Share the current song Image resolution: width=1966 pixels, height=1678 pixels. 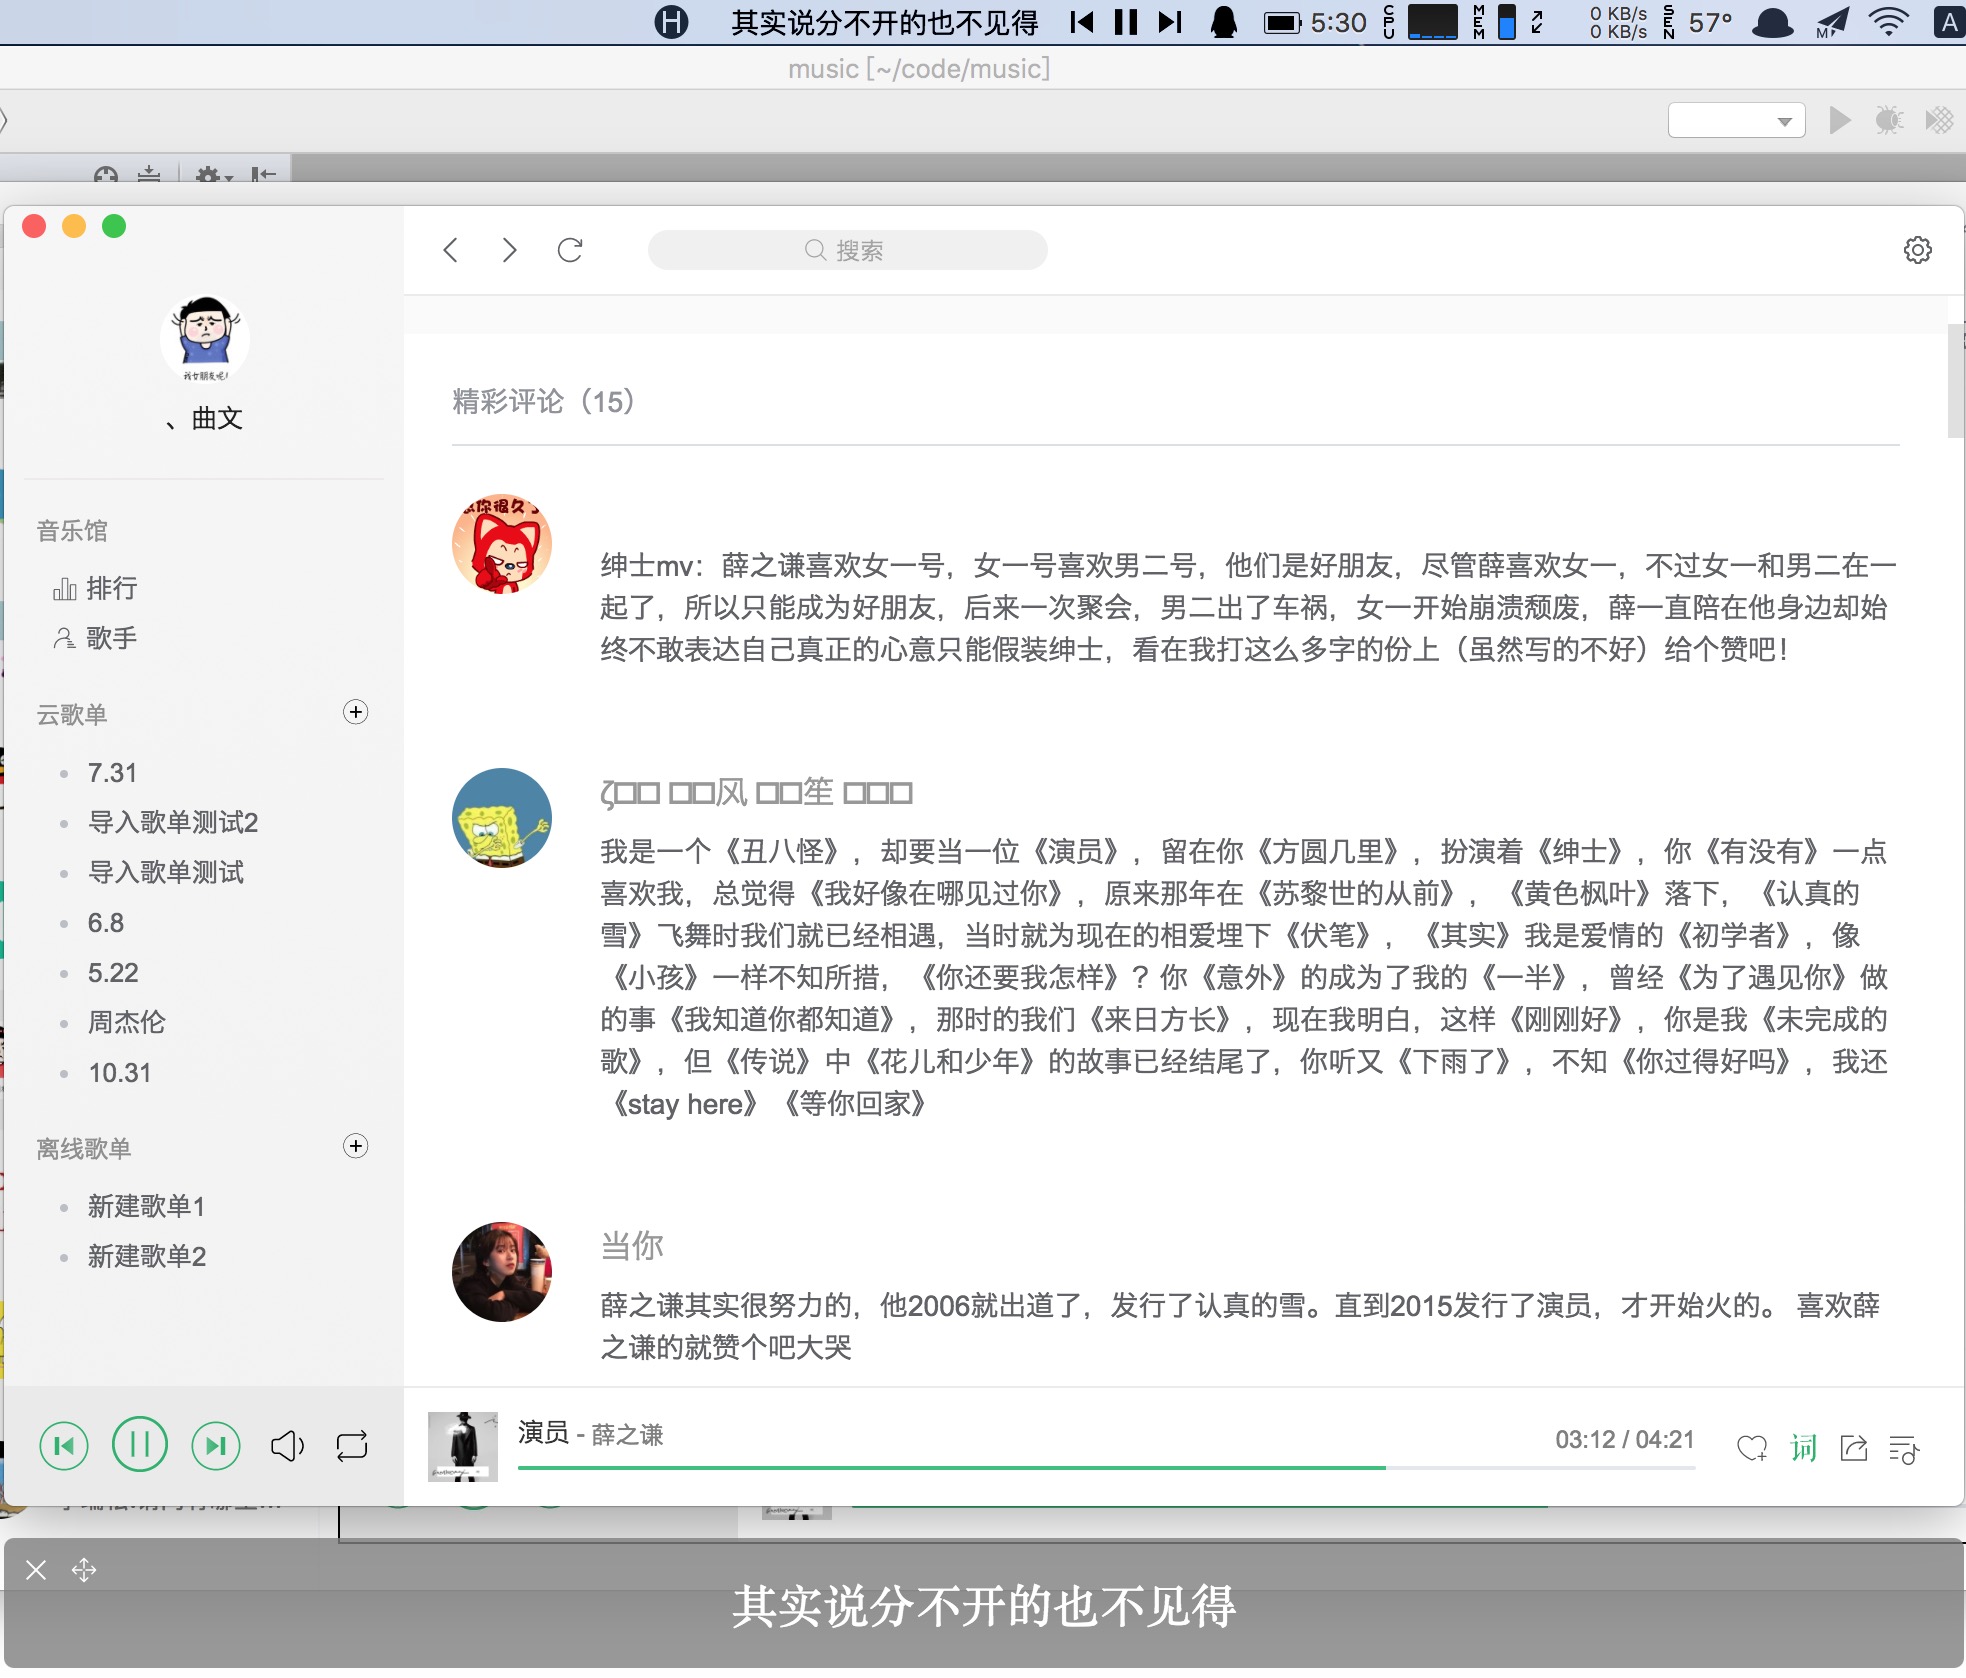1854,1447
